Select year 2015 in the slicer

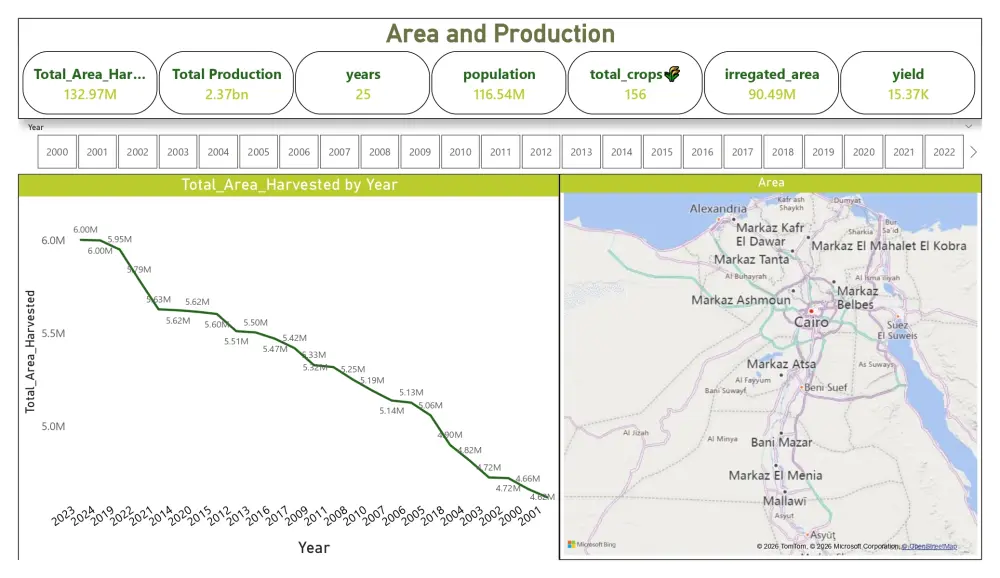[662, 152]
